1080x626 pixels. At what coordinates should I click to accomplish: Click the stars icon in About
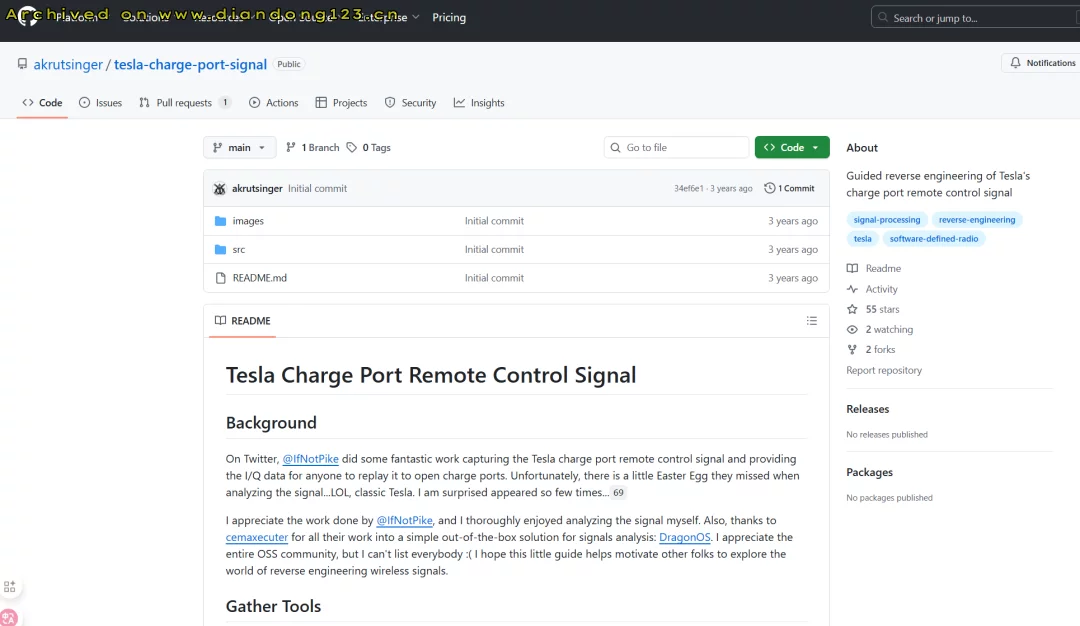[x=852, y=309]
